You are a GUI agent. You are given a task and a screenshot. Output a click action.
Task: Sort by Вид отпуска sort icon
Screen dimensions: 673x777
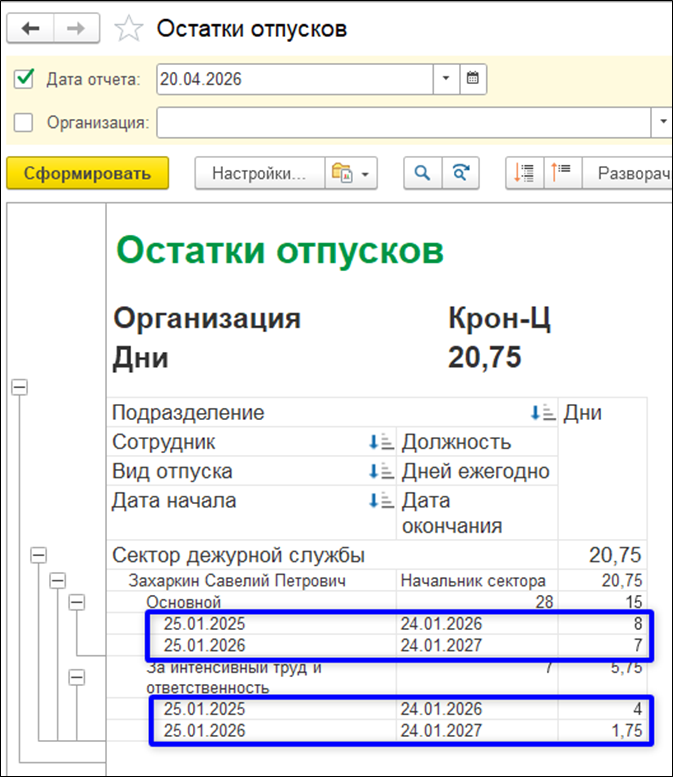click(381, 471)
